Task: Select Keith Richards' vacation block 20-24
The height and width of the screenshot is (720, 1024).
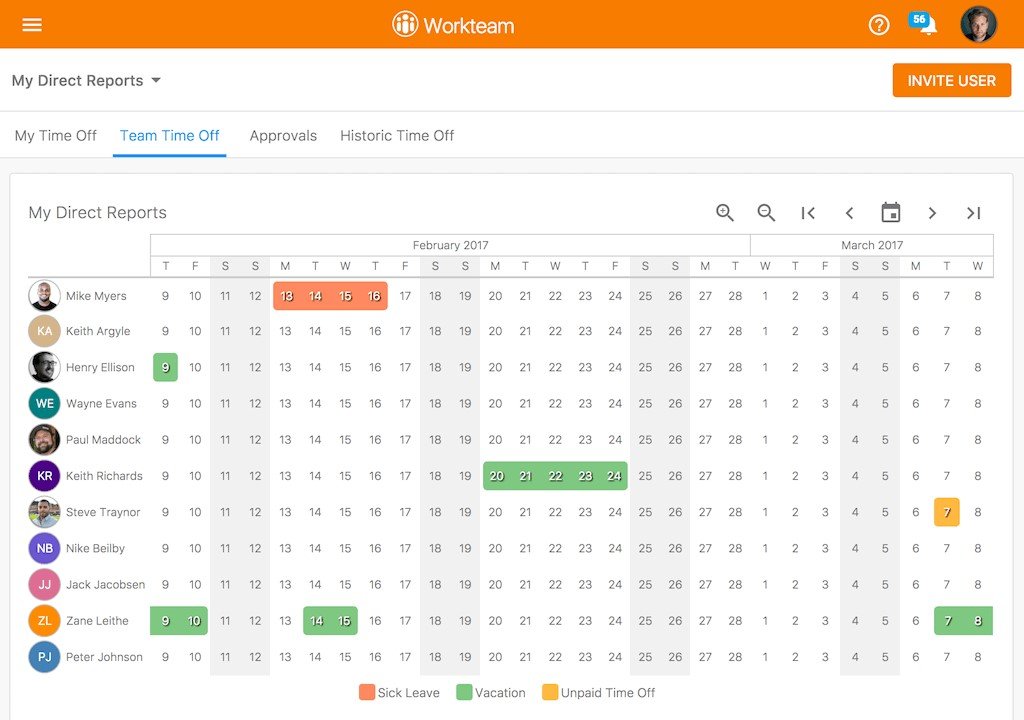Action: (555, 476)
